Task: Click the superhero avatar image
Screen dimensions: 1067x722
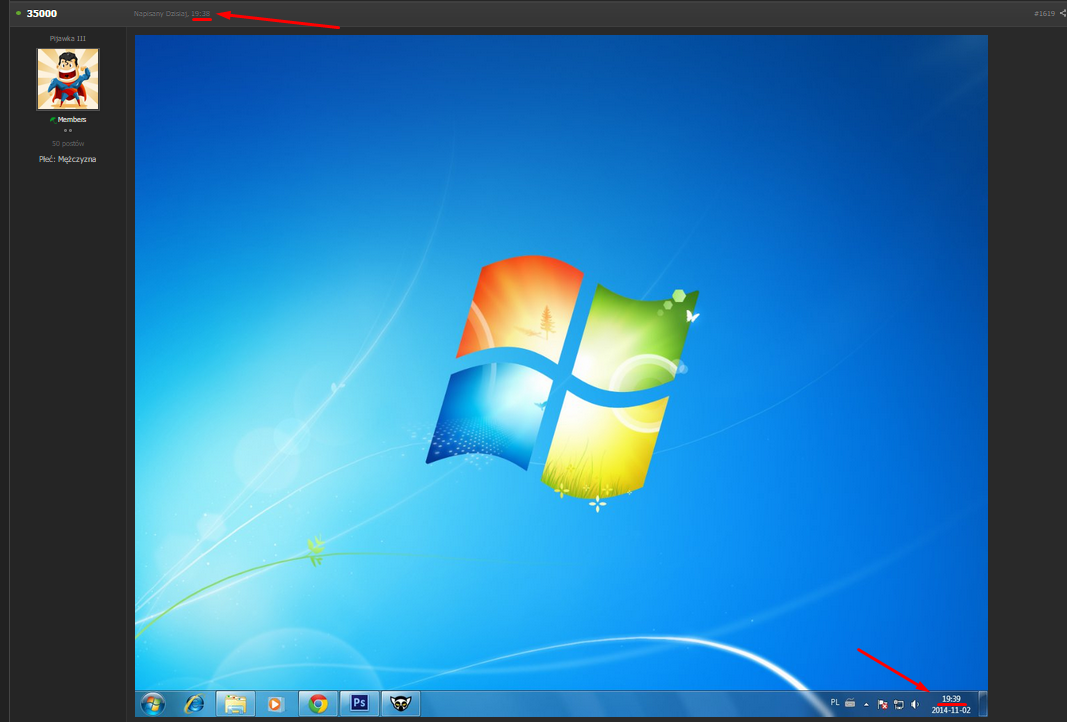Action: pyautogui.click(x=68, y=79)
